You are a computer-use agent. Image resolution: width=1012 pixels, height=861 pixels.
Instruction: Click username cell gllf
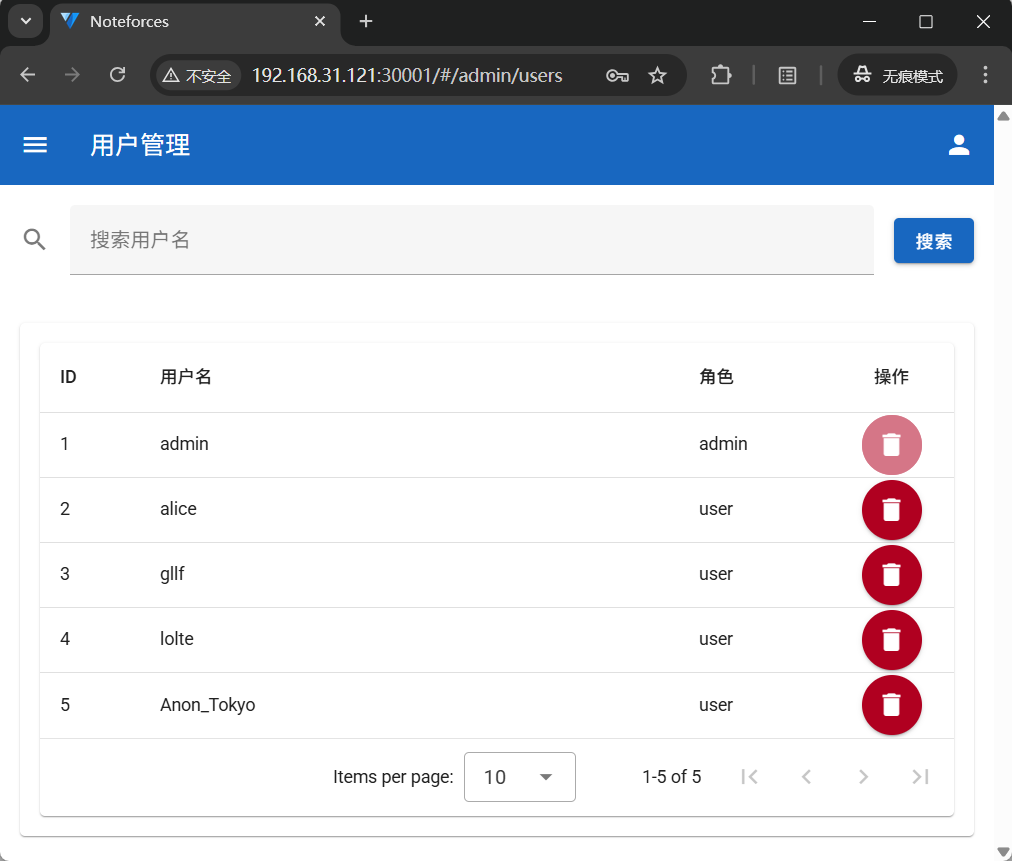[x=172, y=574]
